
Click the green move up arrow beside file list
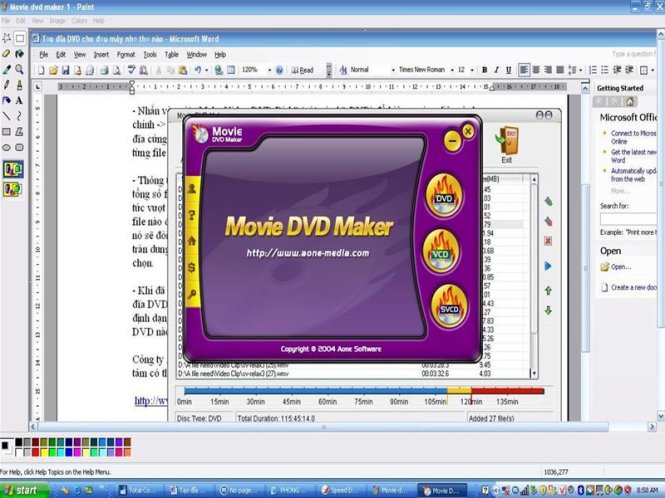(x=548, y=291)
